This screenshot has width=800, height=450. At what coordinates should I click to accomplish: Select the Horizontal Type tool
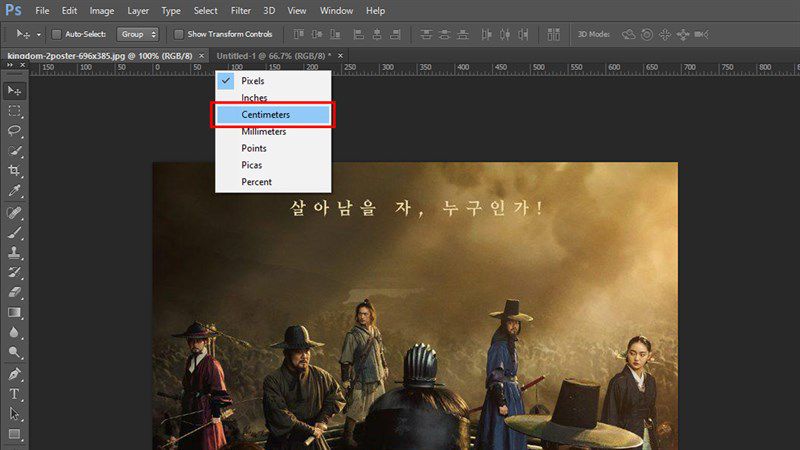click(x=14, y=394)
